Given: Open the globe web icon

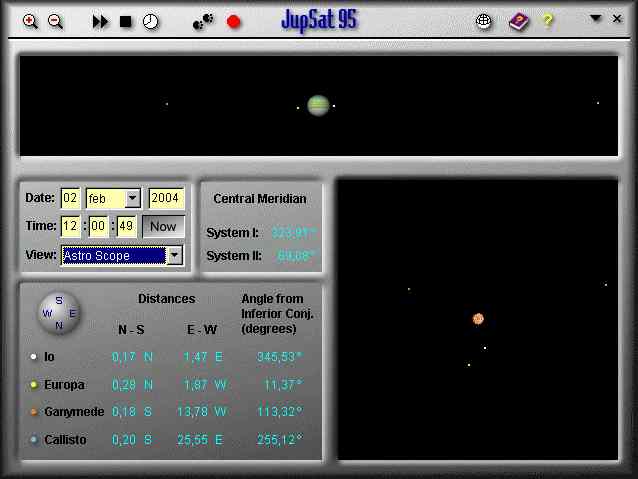Looking at the screenshot, I should point(483,20).
